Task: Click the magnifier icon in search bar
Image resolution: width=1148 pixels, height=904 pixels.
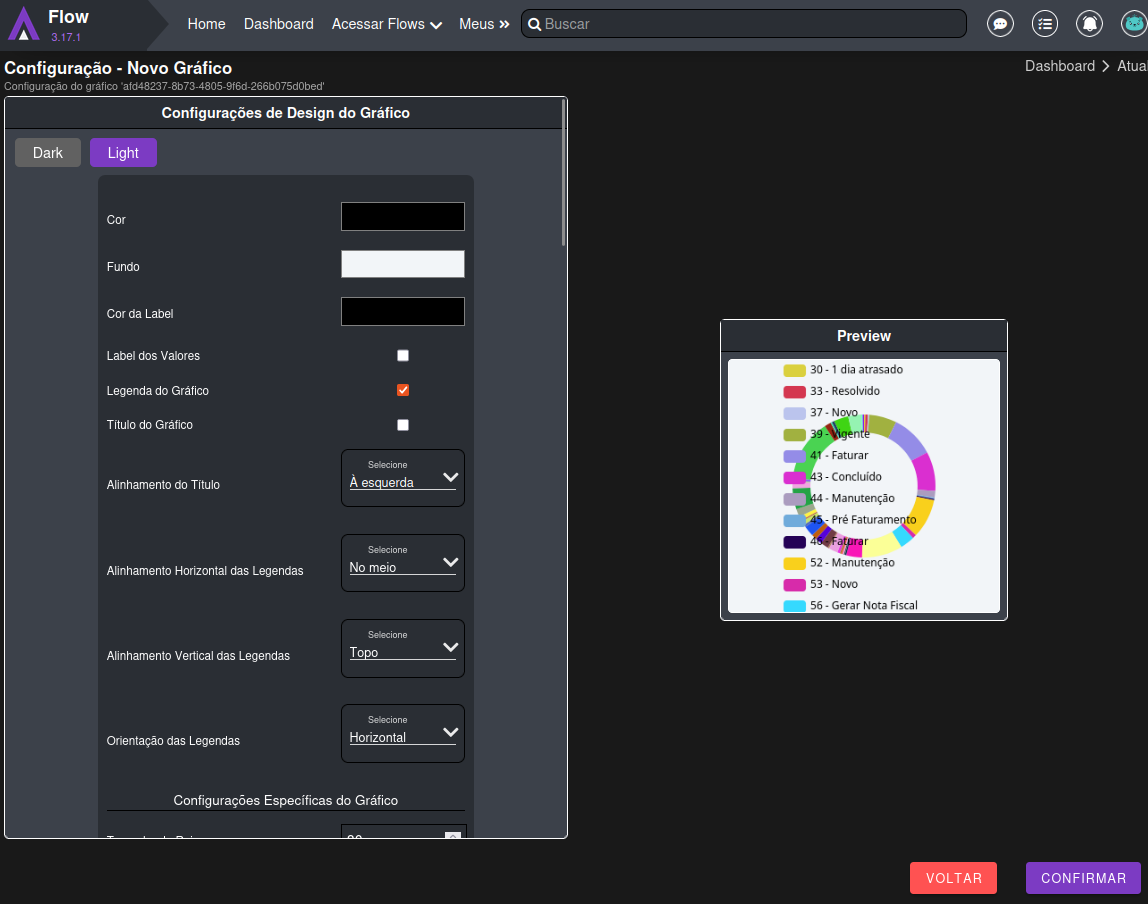Action: 534,24
